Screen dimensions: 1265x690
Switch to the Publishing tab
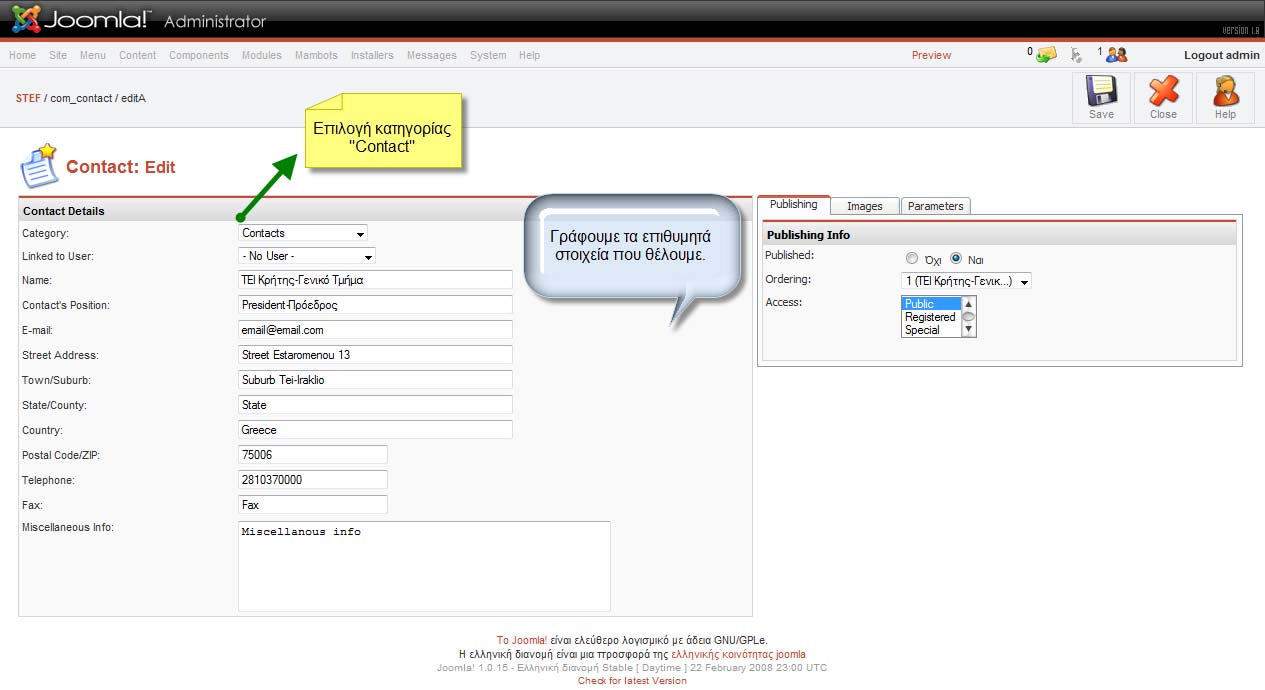794,204
